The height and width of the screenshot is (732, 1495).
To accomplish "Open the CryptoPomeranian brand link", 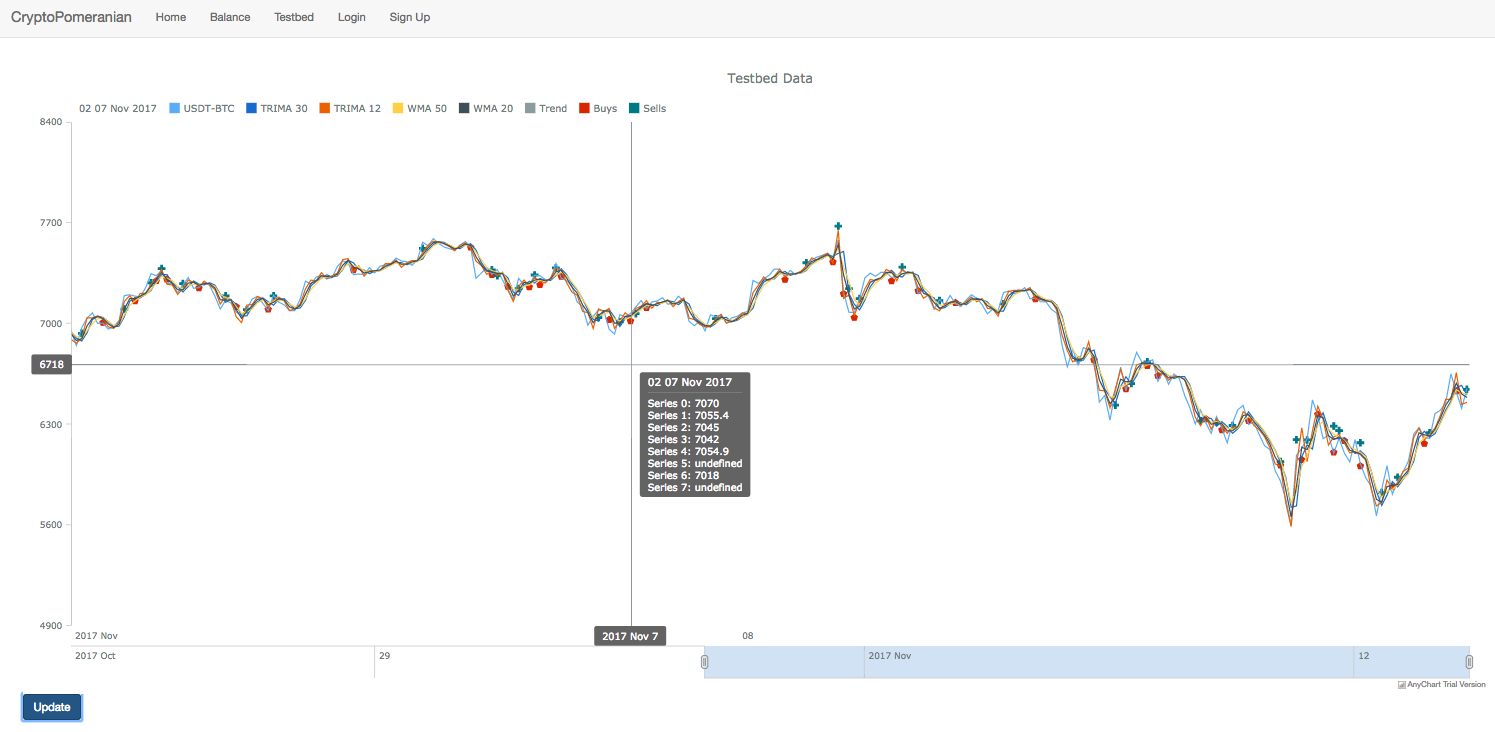I will click(x=71, y=17).
